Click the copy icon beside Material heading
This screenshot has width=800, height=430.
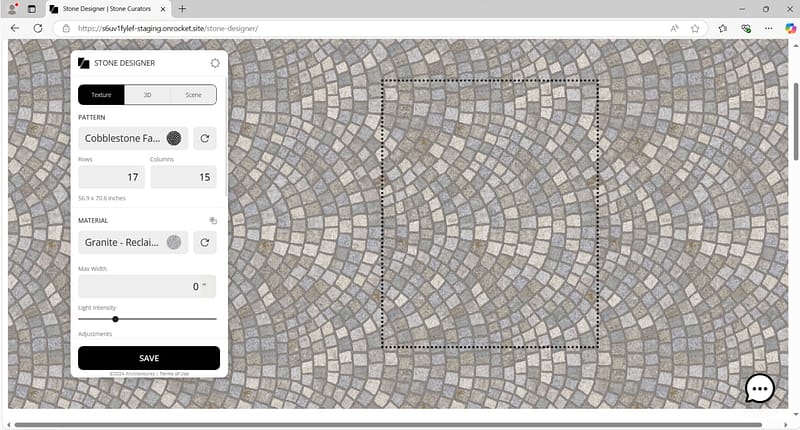pyautogui.click(x=212, y=220)
